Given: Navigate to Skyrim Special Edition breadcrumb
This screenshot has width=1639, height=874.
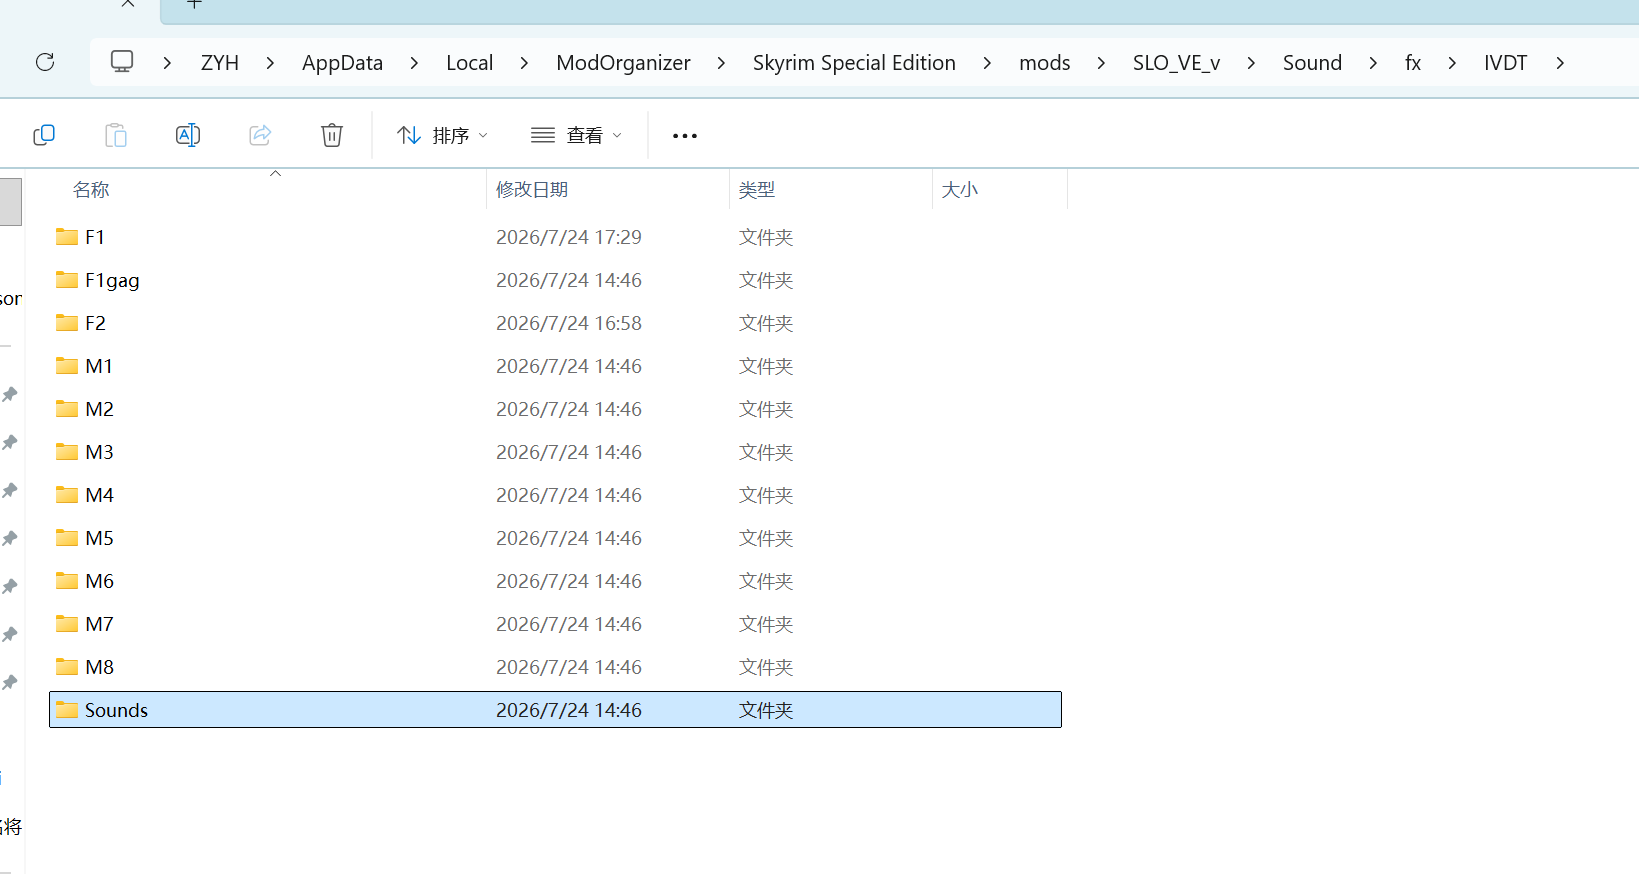Looking at the screenshot, I should coord(854,63).
